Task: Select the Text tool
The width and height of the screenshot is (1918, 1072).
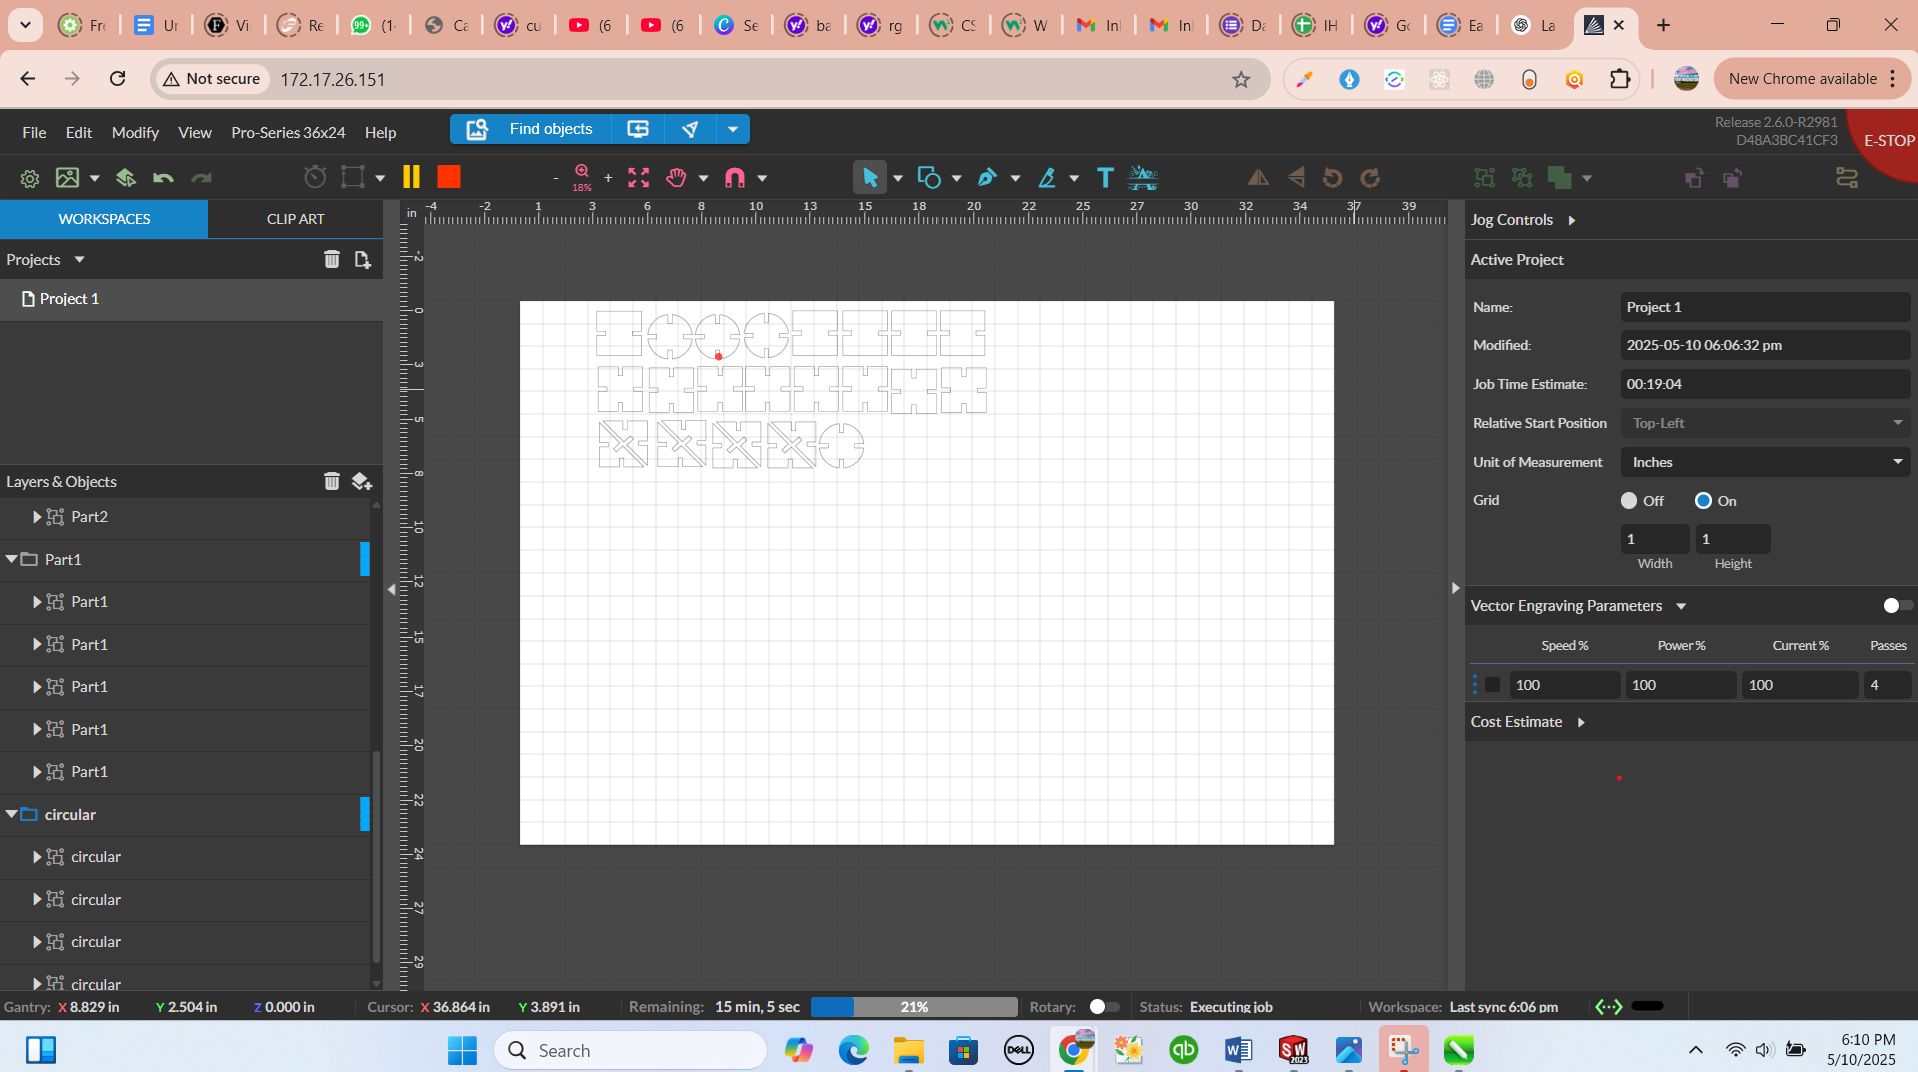Action: click(x=1105, y=178)
